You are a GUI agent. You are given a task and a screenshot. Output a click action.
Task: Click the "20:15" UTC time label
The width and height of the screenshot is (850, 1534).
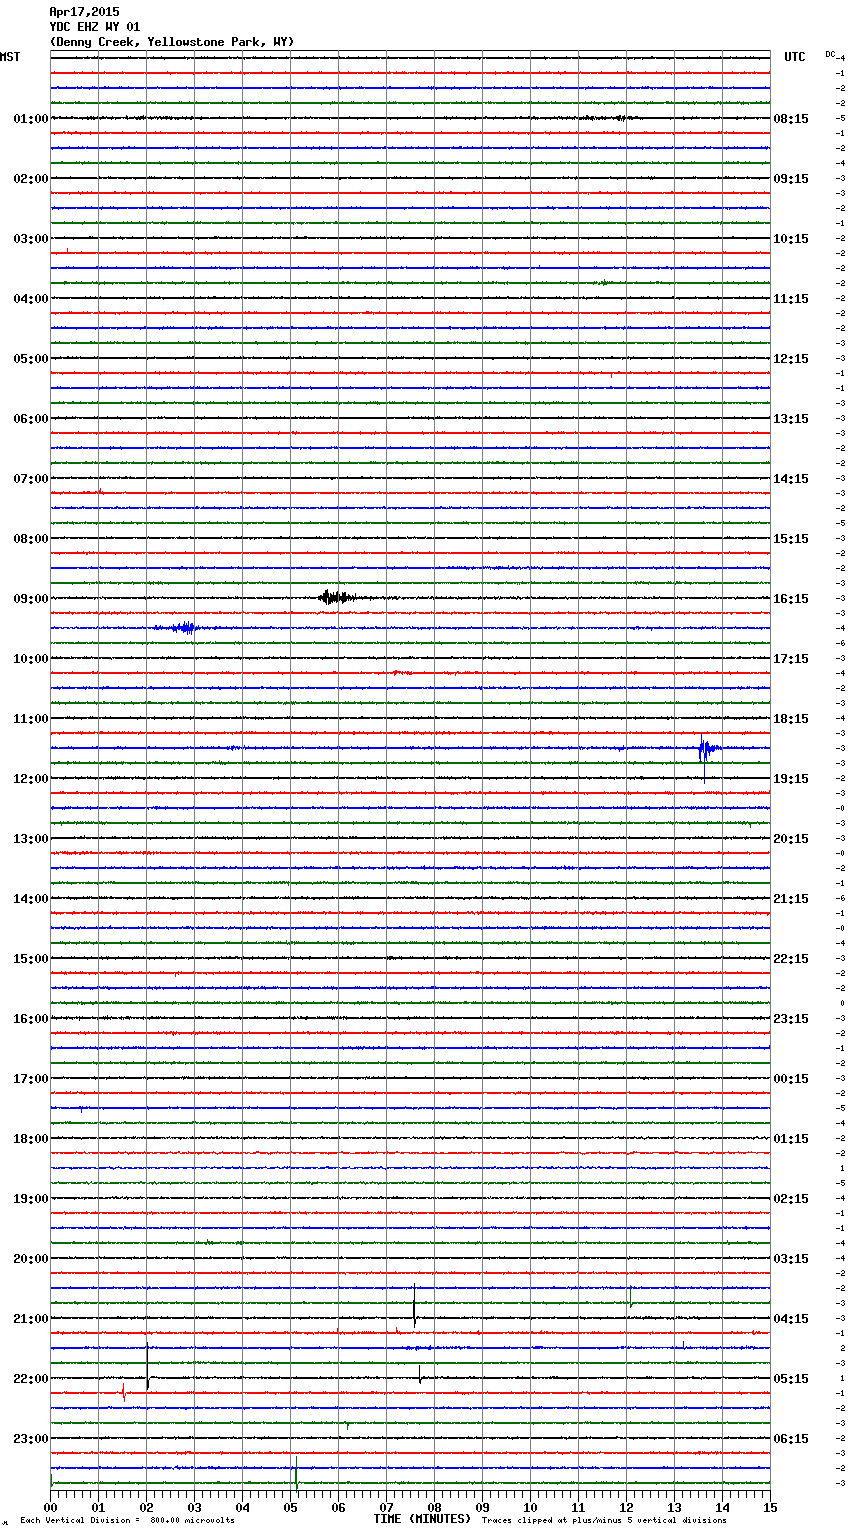(x=791, y=839)
